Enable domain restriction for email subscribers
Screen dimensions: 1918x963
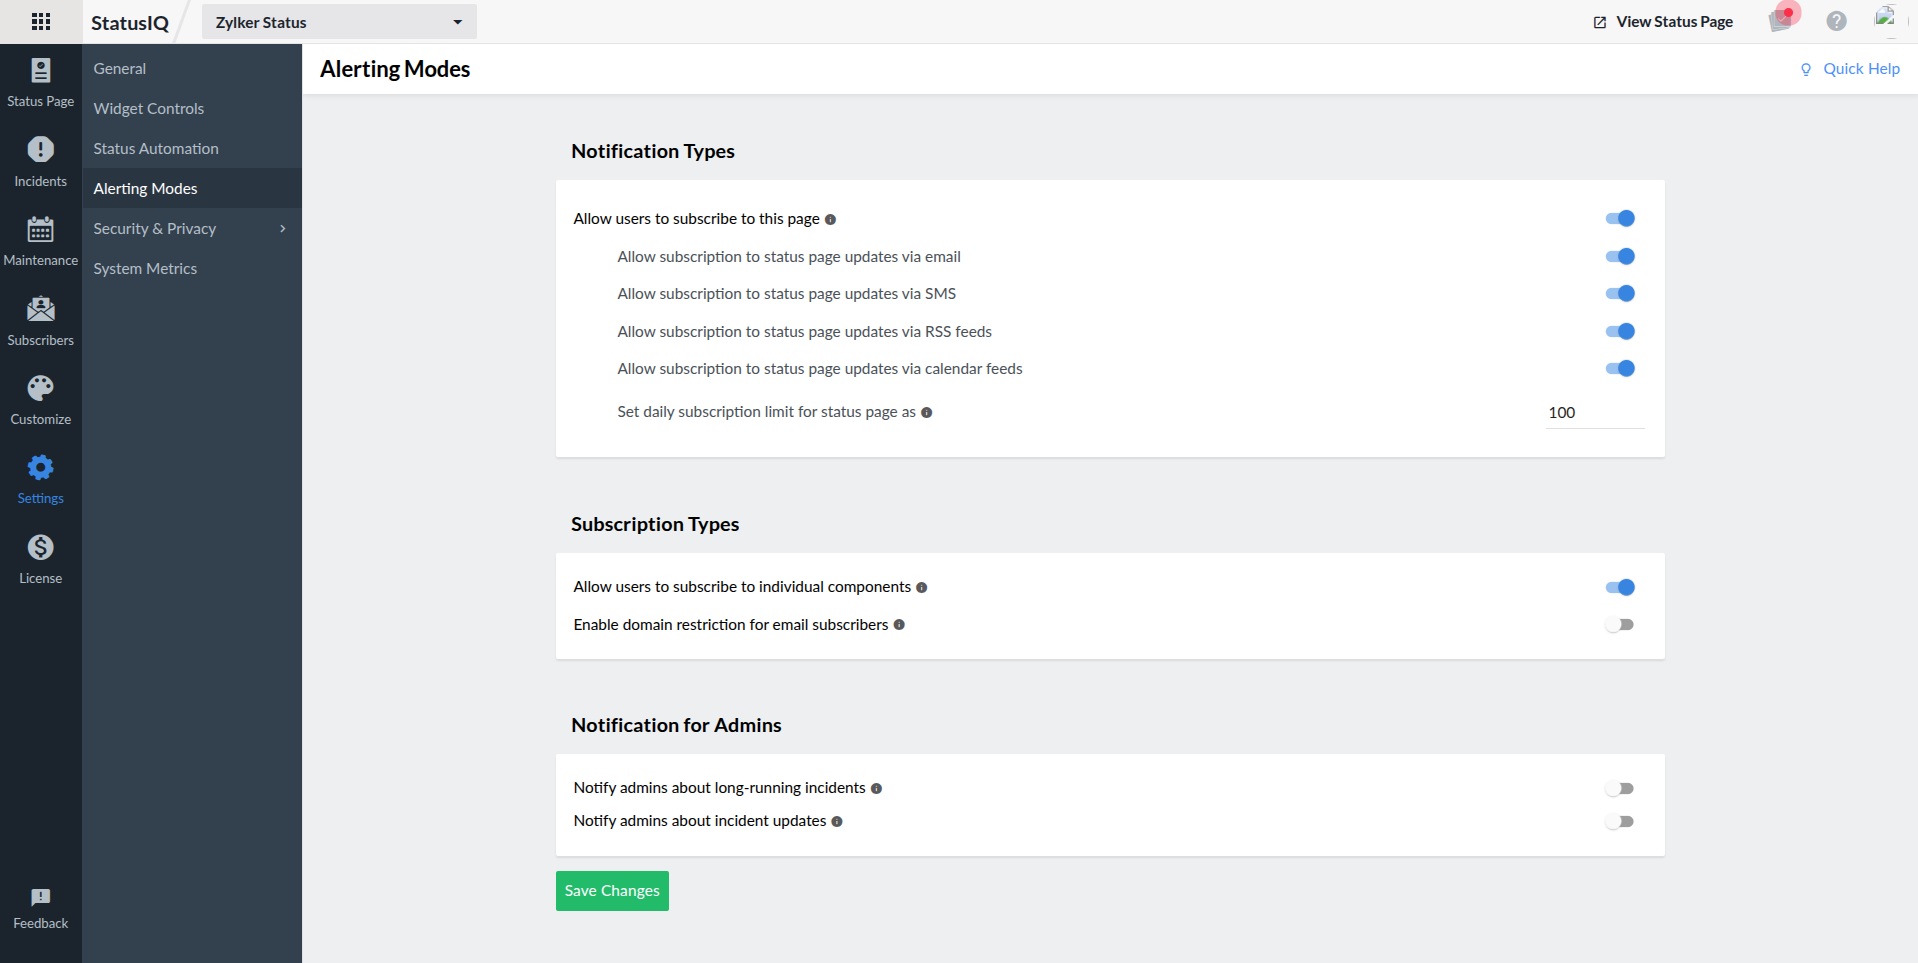1619,625
